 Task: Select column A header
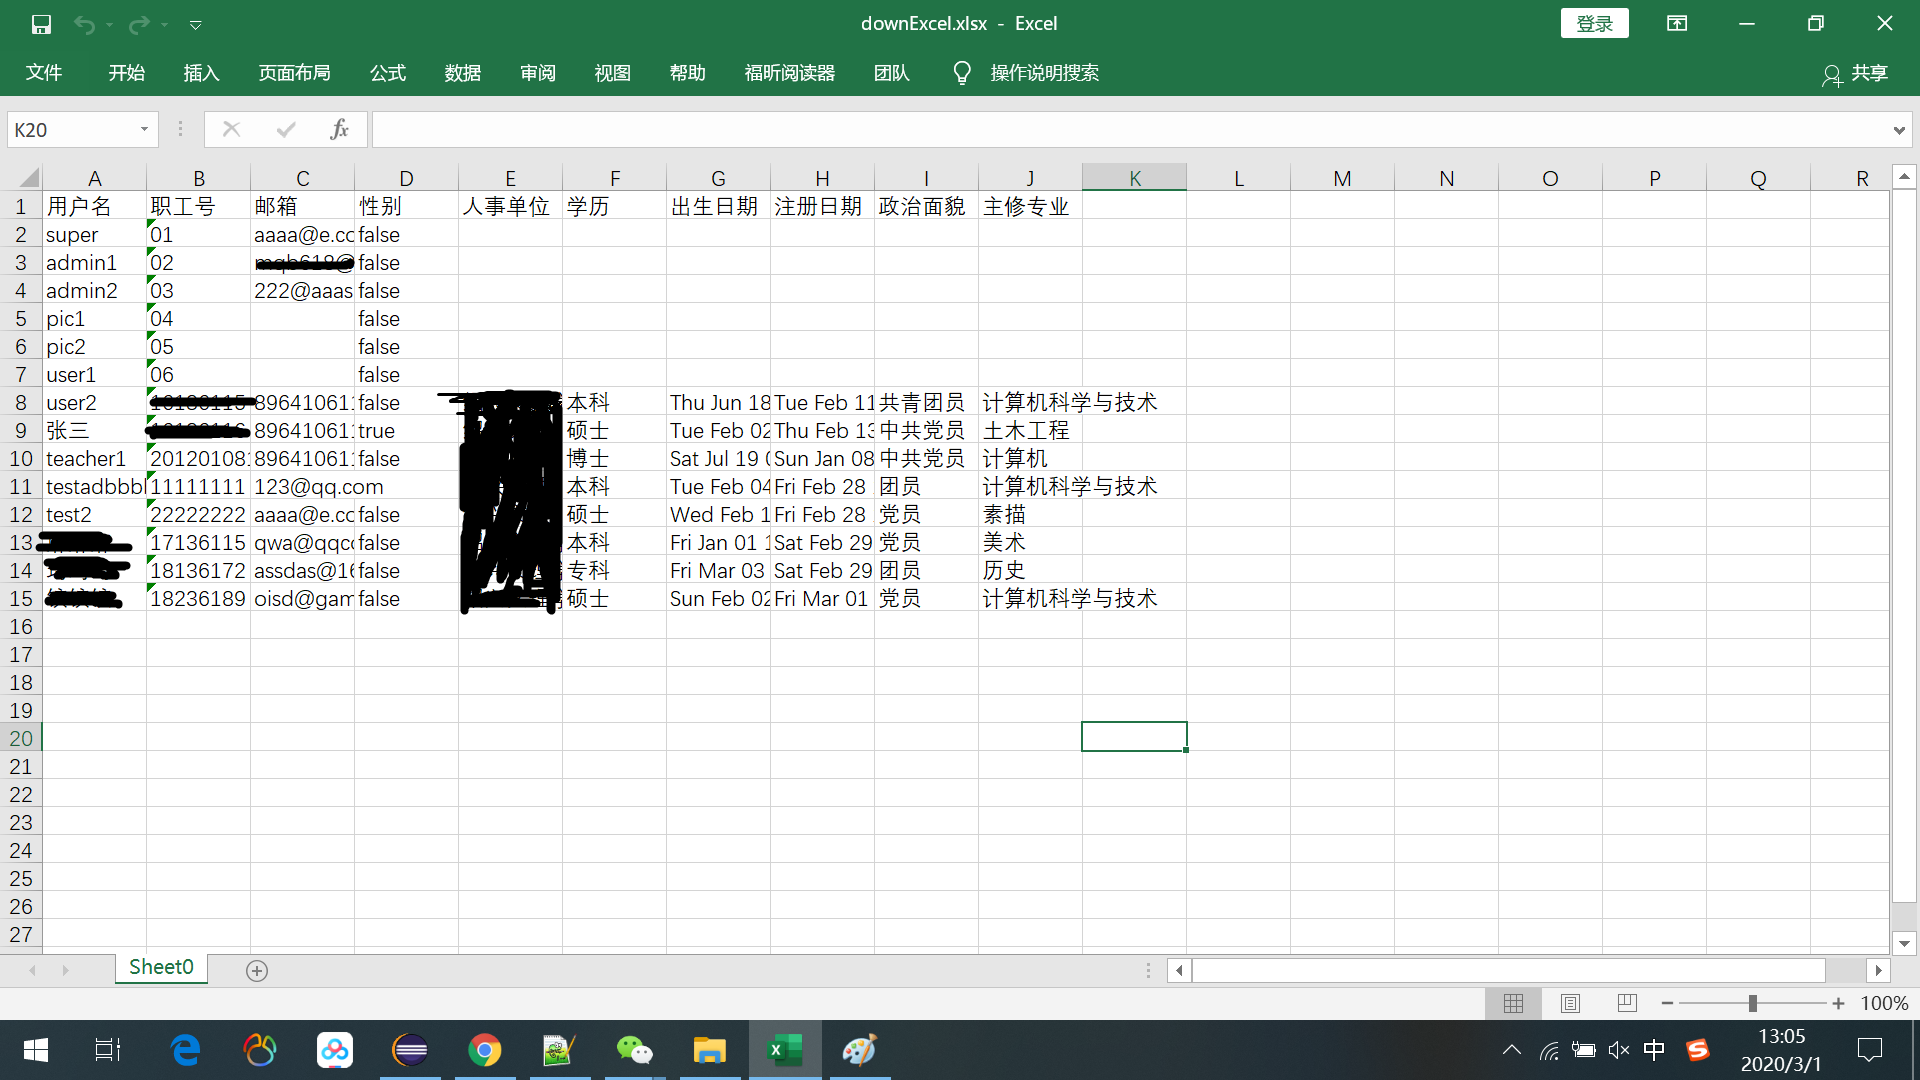[x=95, y=178]
